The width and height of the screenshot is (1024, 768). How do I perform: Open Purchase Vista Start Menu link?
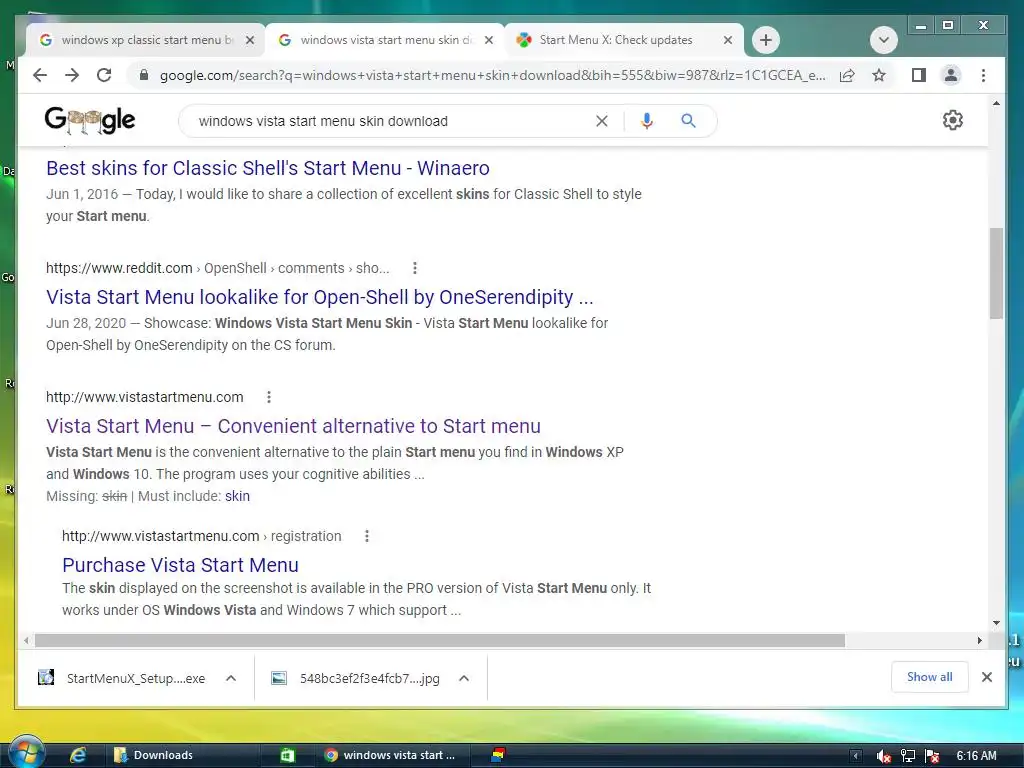tap(180, 565)
